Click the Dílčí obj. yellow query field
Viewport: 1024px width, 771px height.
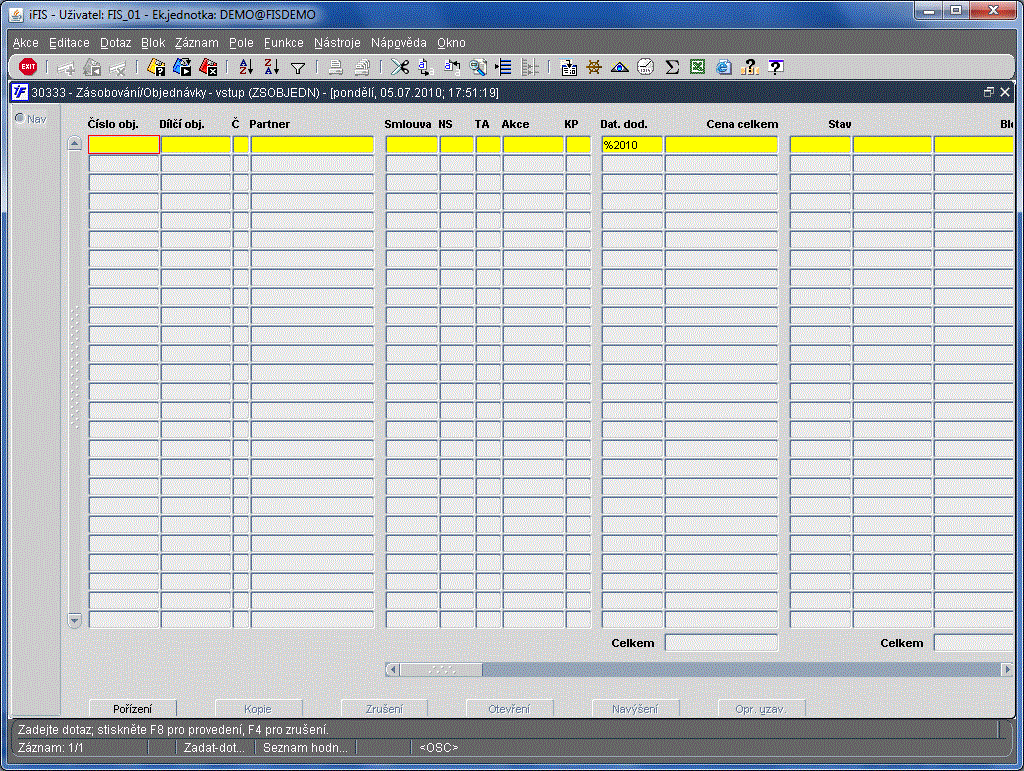click(196, 144)
